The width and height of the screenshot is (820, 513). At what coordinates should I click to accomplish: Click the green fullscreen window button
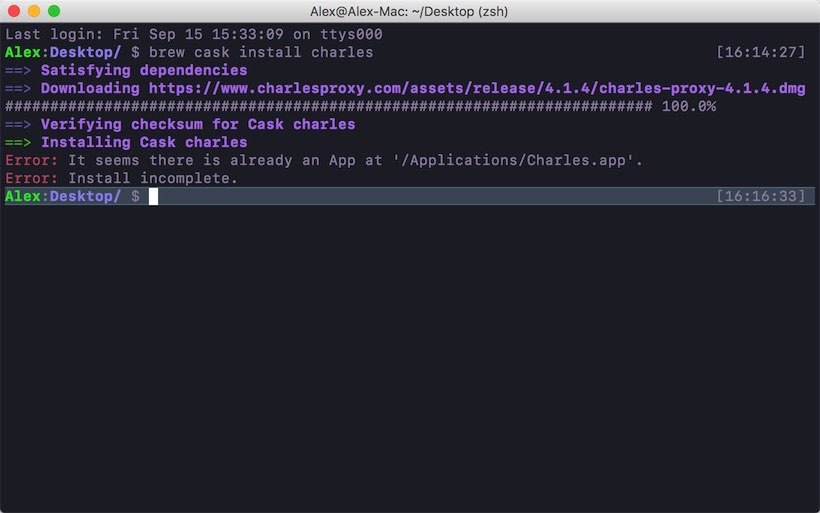54,11
